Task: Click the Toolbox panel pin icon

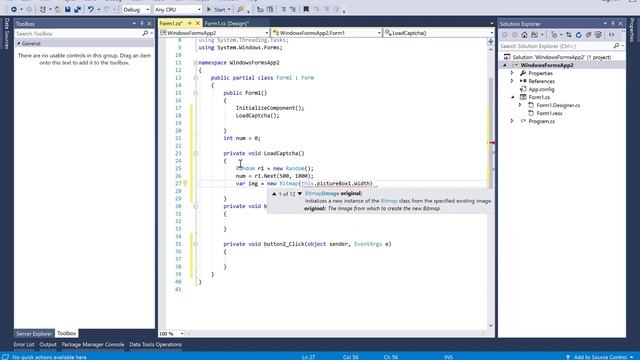Action: click(142, 24)
